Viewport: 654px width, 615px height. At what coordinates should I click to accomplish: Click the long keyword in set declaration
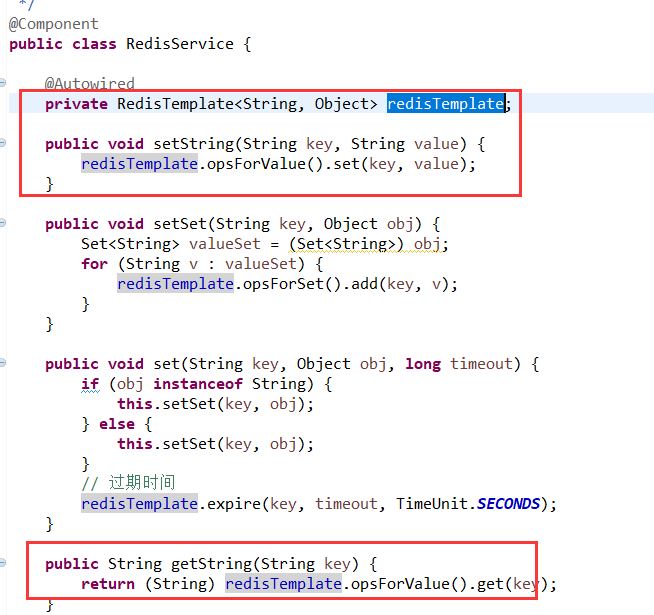[x=423, y=364]
